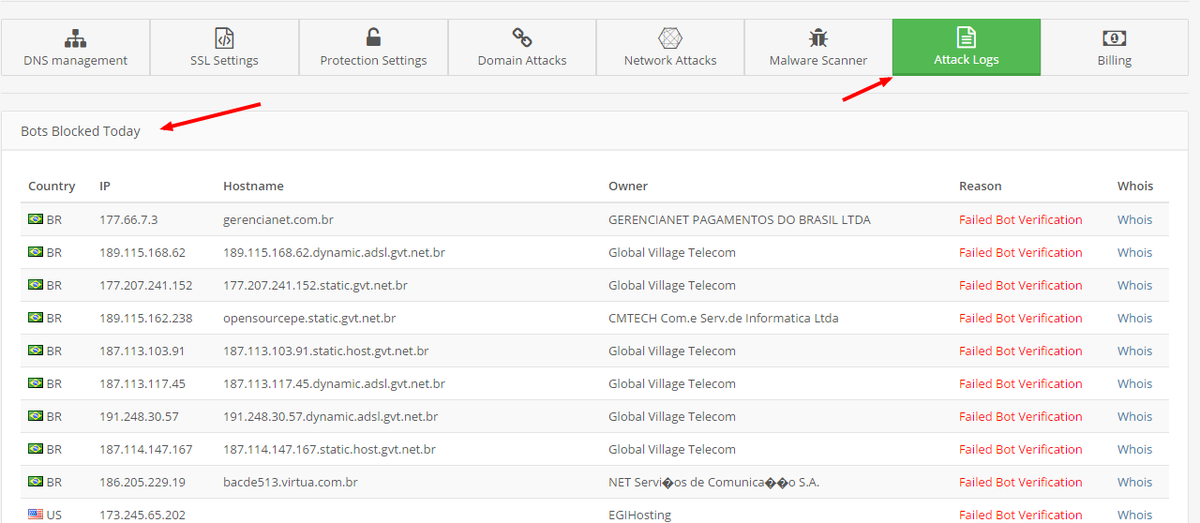Screen dimensions: 1200x523
Task: Click IP address 187.113.117.45
Action: (142, 384)
